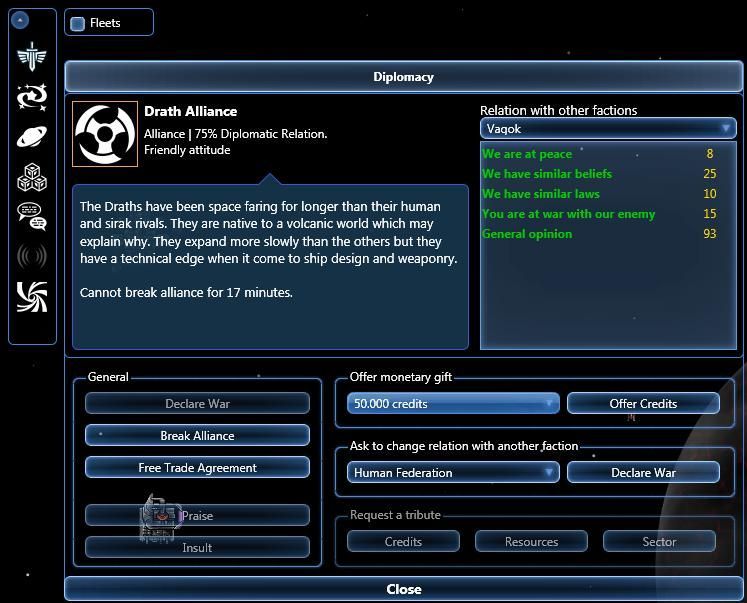The height and width of the screenshot is (603, 747).
Task: Click the Free Trade Agreement button
Action: coord(197,467)
